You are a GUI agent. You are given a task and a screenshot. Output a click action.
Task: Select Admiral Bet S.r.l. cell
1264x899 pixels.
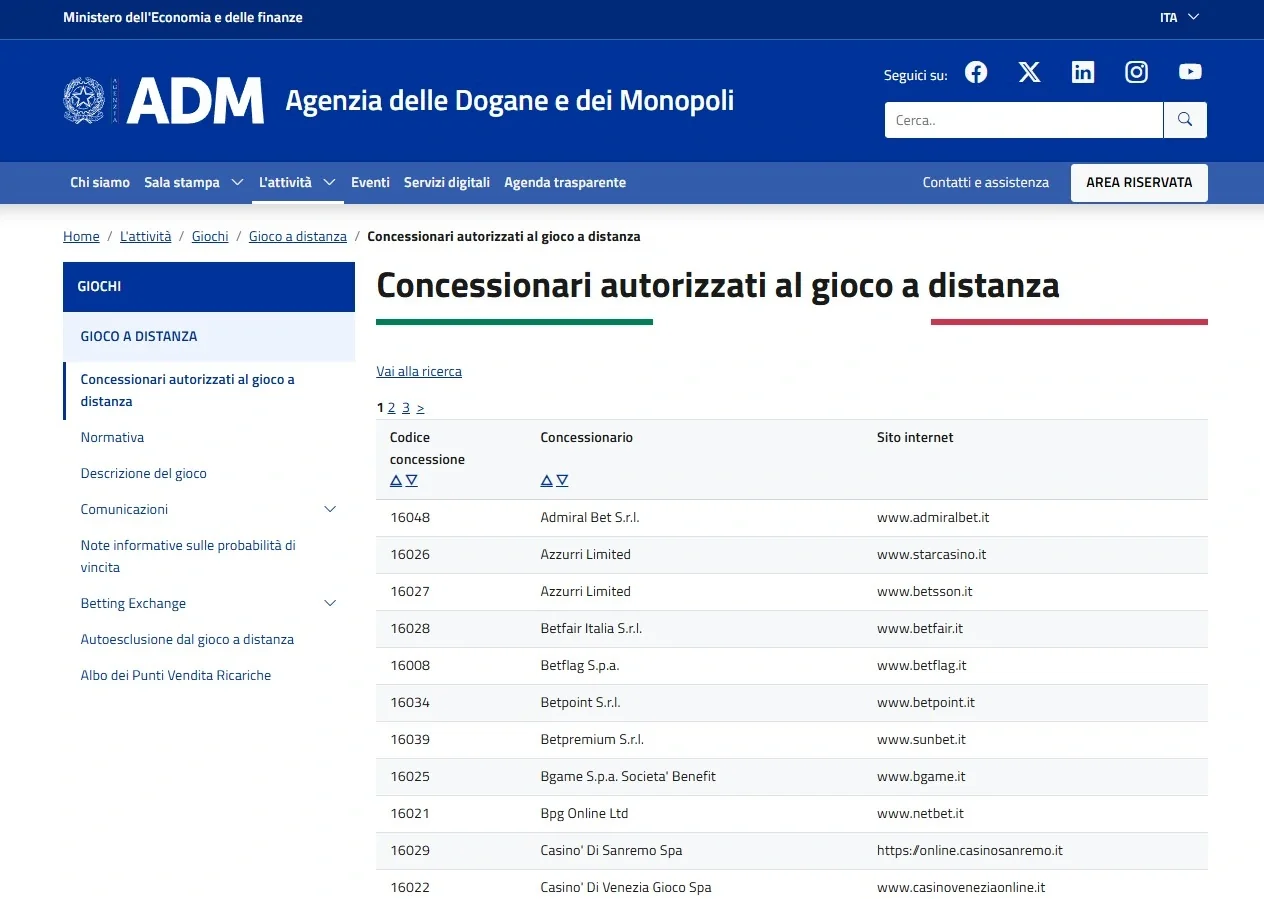coord(590,518)
